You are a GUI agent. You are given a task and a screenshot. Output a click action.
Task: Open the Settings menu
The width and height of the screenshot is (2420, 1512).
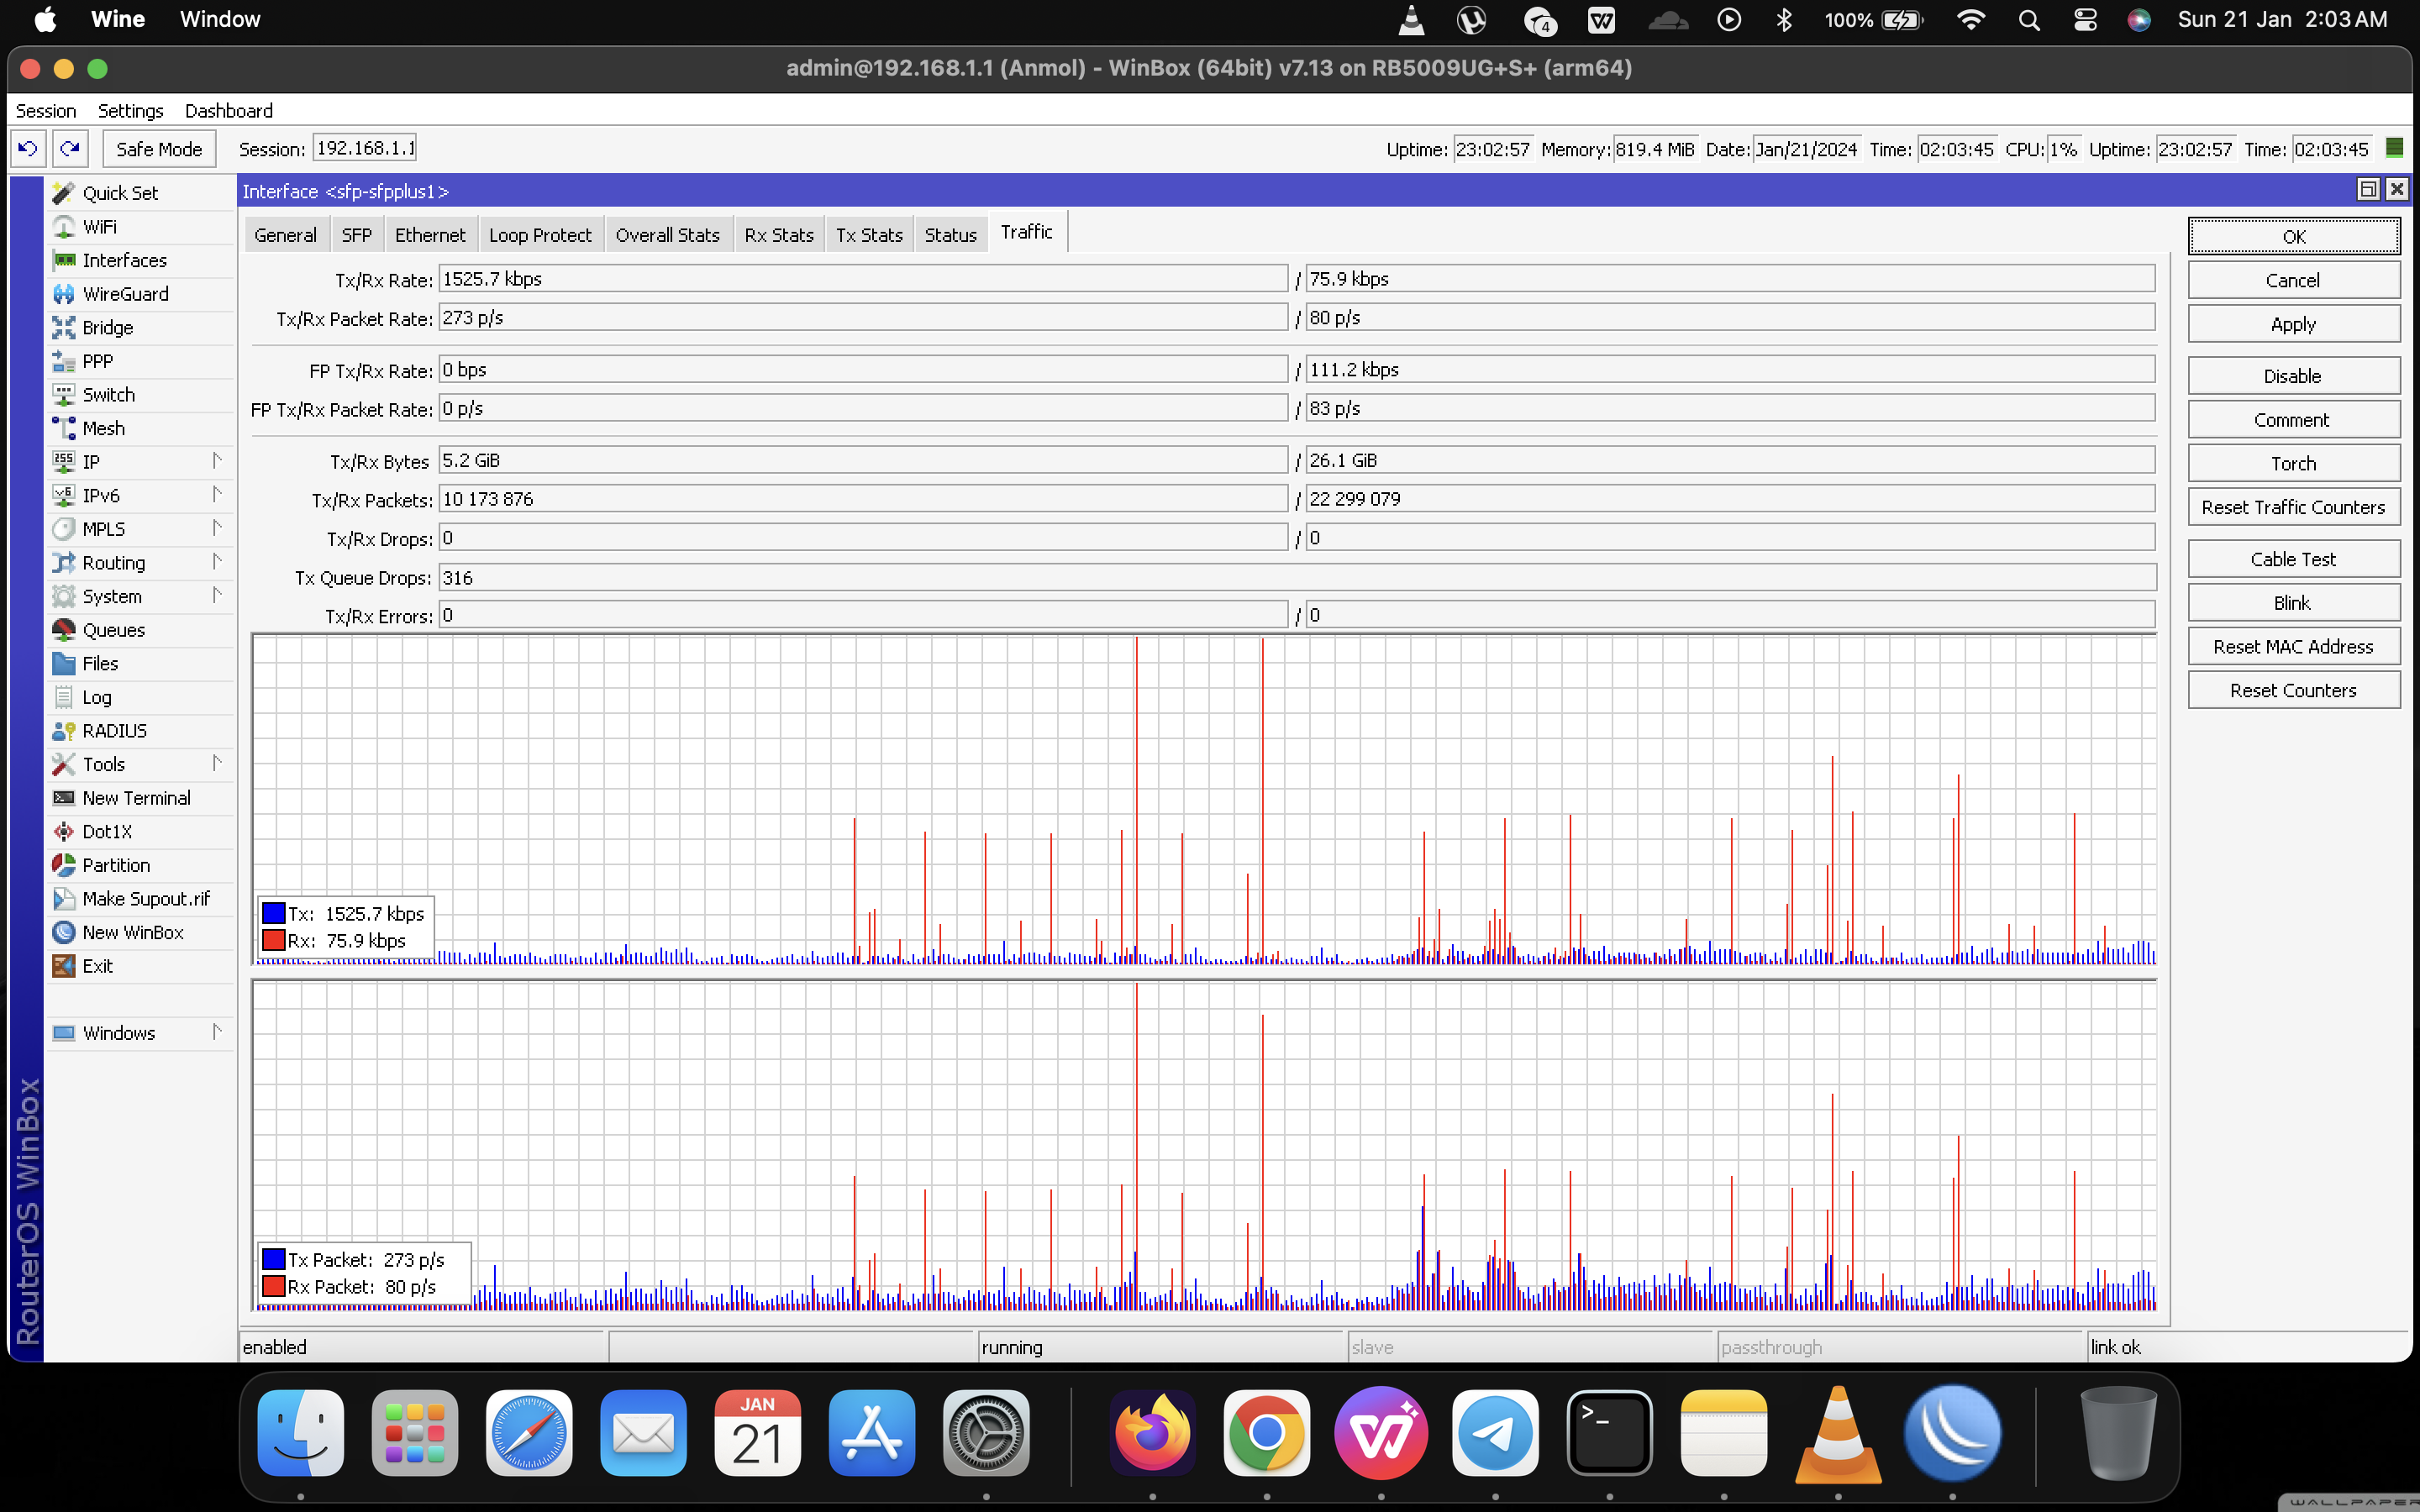coord(130,111)
